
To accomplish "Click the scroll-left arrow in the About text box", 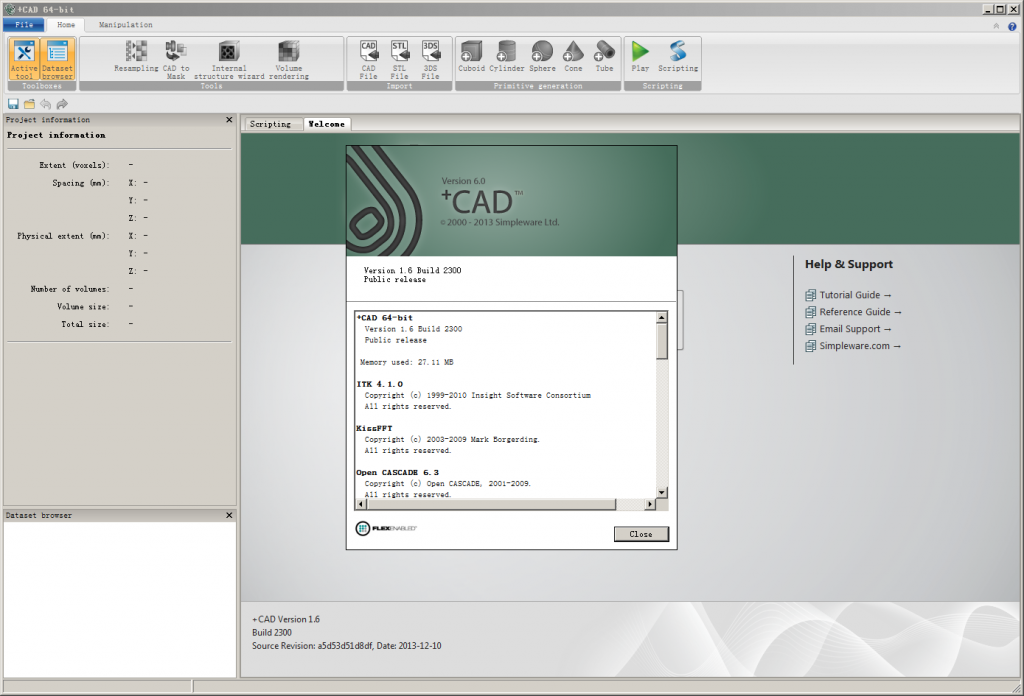I will tap(361, 504).
